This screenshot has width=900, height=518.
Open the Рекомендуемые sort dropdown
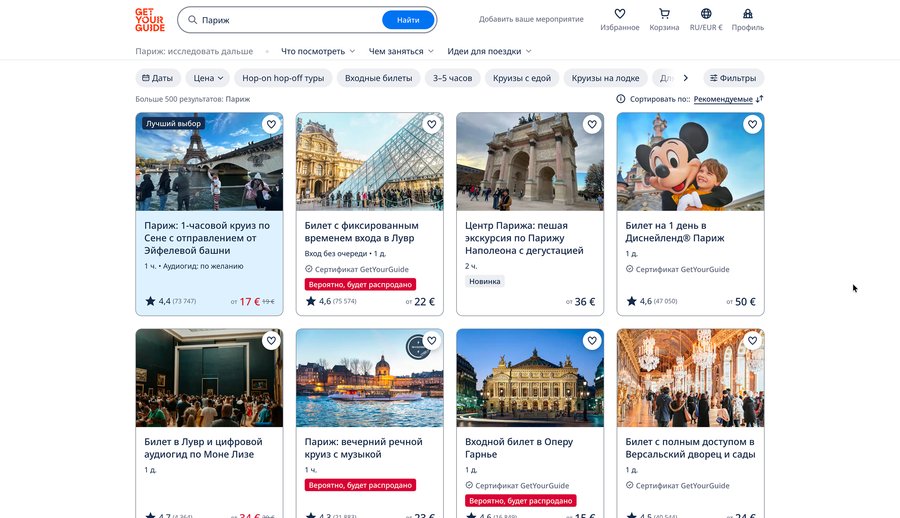723,99
